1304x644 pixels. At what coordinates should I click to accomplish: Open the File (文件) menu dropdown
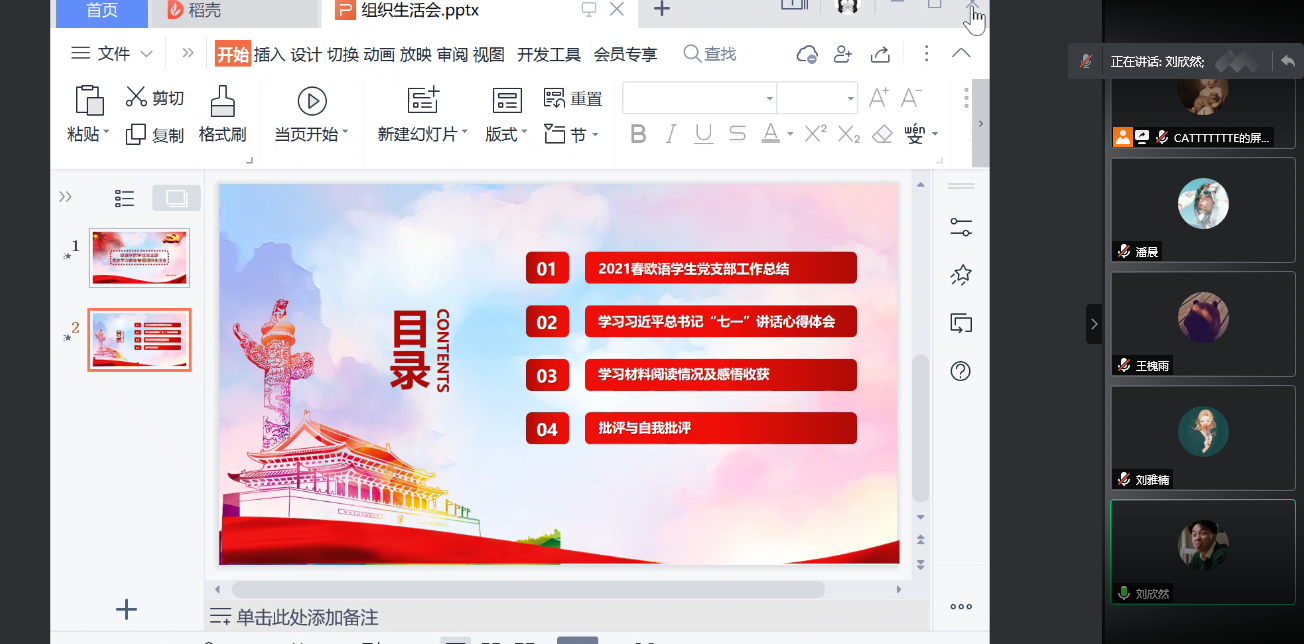click(x=113, y=54)
